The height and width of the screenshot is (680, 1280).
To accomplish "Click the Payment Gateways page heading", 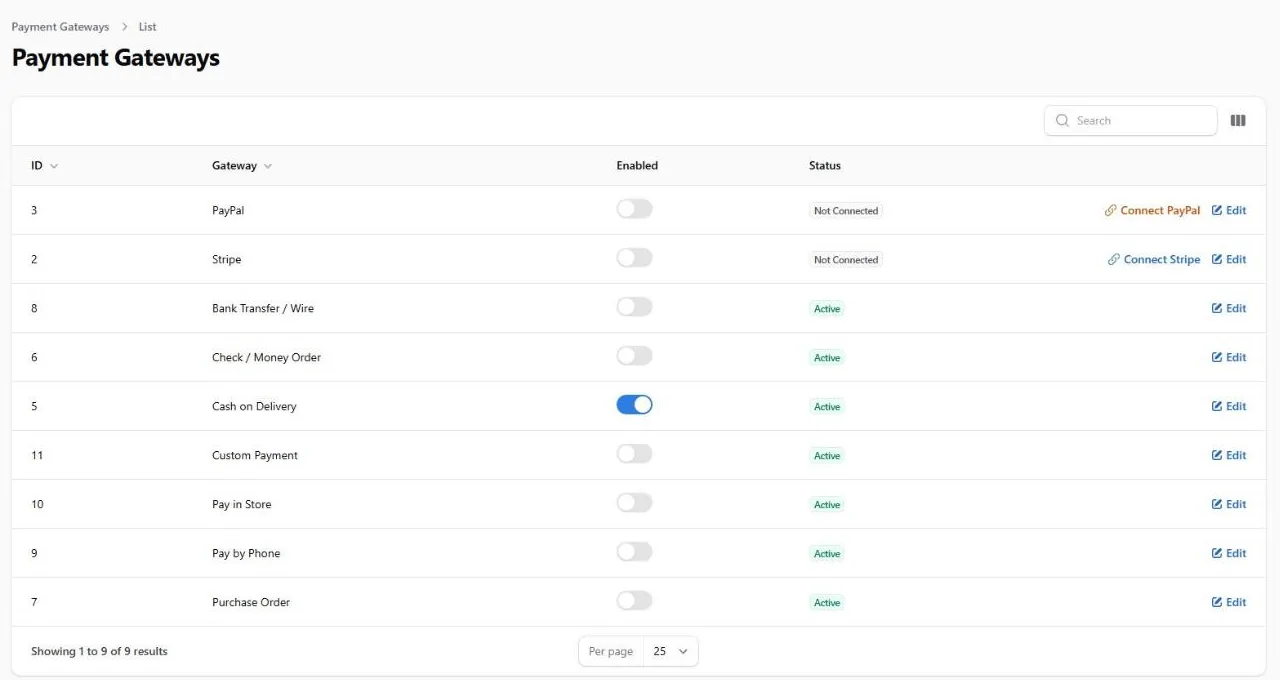I will pyautogui.click(x=116, y=58).
